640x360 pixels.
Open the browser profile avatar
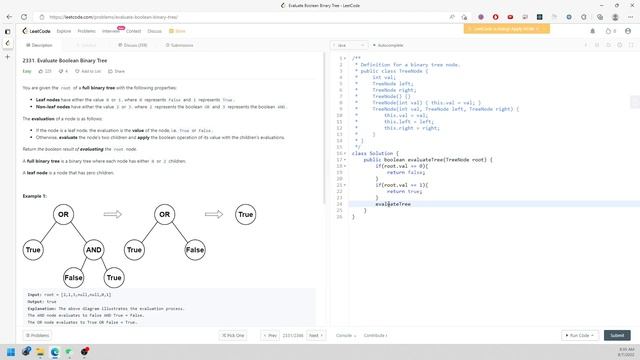615,17
